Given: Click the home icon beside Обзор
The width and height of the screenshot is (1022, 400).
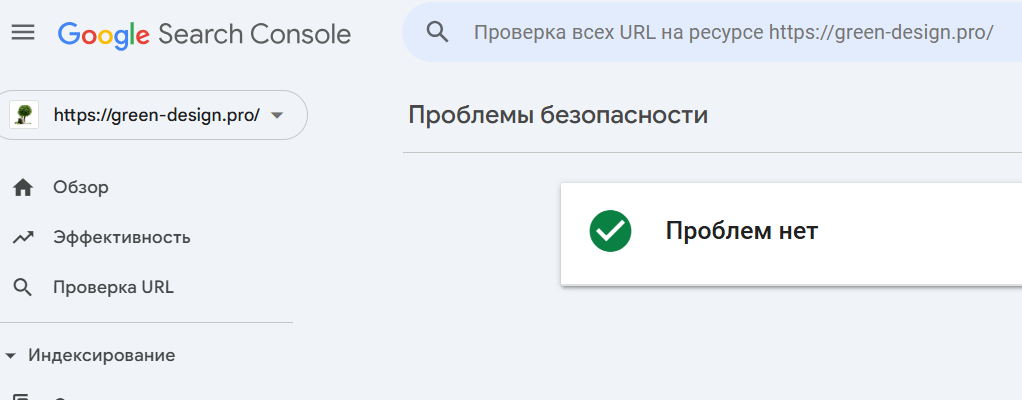Looking at the screenshot, I should pyautogui.click(x=24, y=187).
